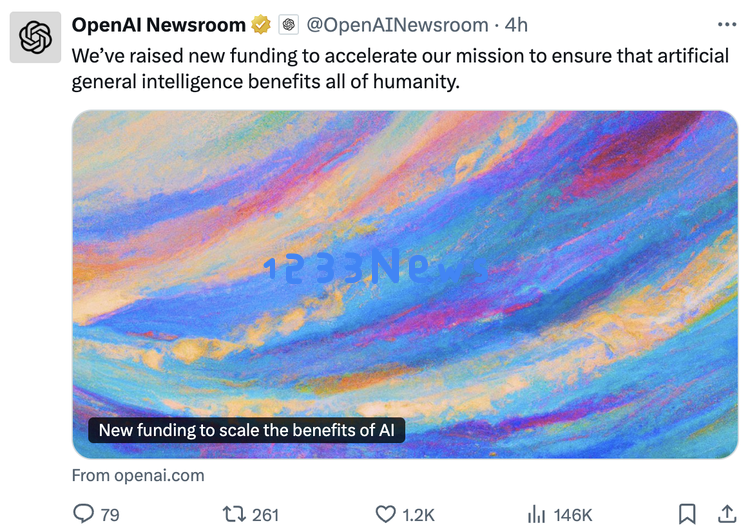Click the OpenAI affiliation badge icon
This screenshot has width=750, height=532.
pyautogui.click(x=288, y=25)
